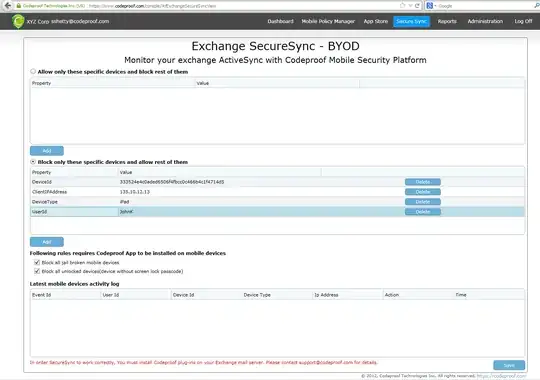This screenshot has width=540, height=380.
Task: Click the Codeproof shield logo
Action: coord(18,21)
